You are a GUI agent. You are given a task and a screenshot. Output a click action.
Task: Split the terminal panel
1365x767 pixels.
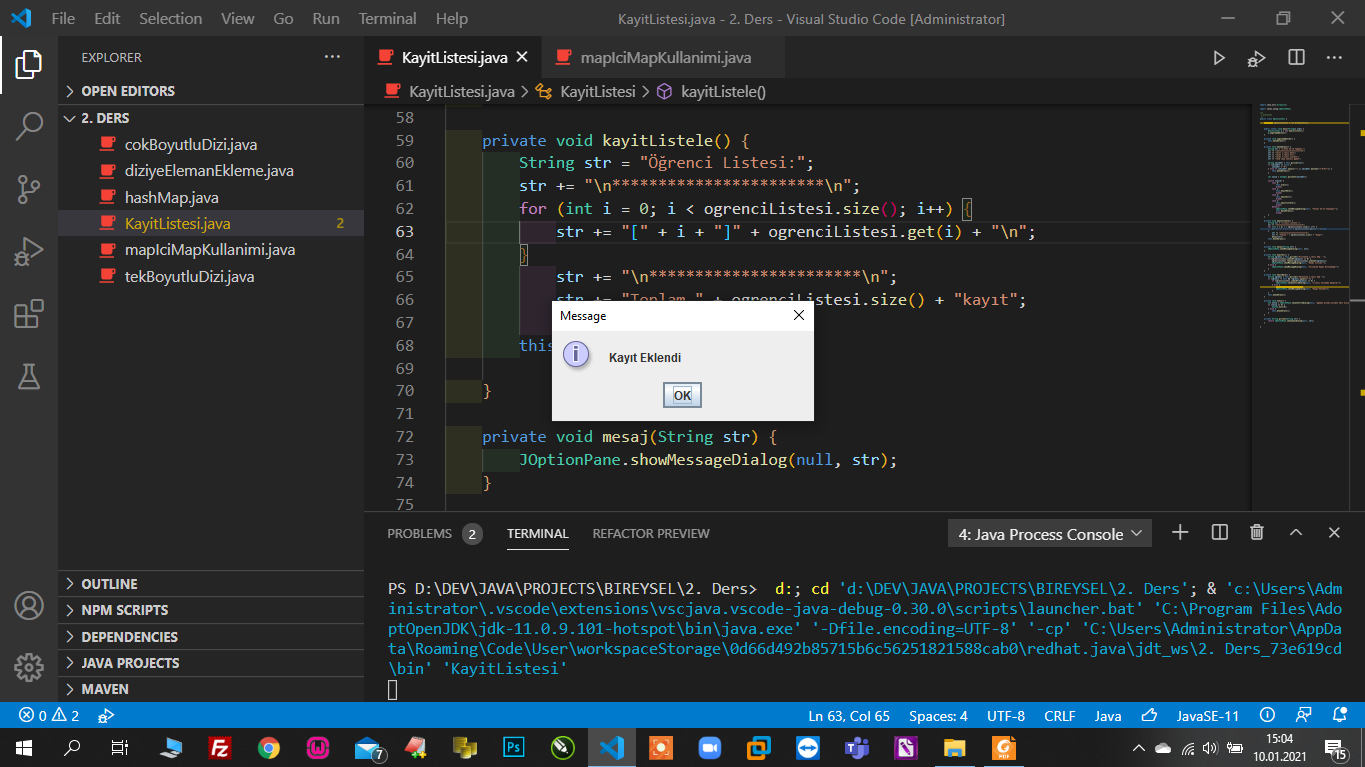[x=1219, y=533]
